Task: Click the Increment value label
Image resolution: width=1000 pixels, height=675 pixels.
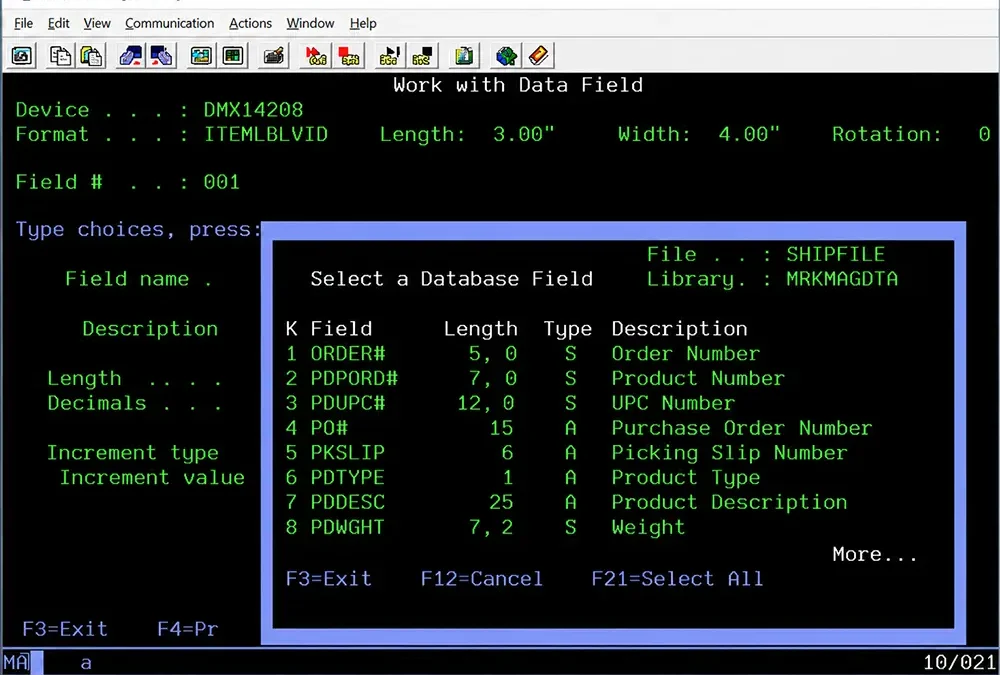Action: tap(152, 478)
